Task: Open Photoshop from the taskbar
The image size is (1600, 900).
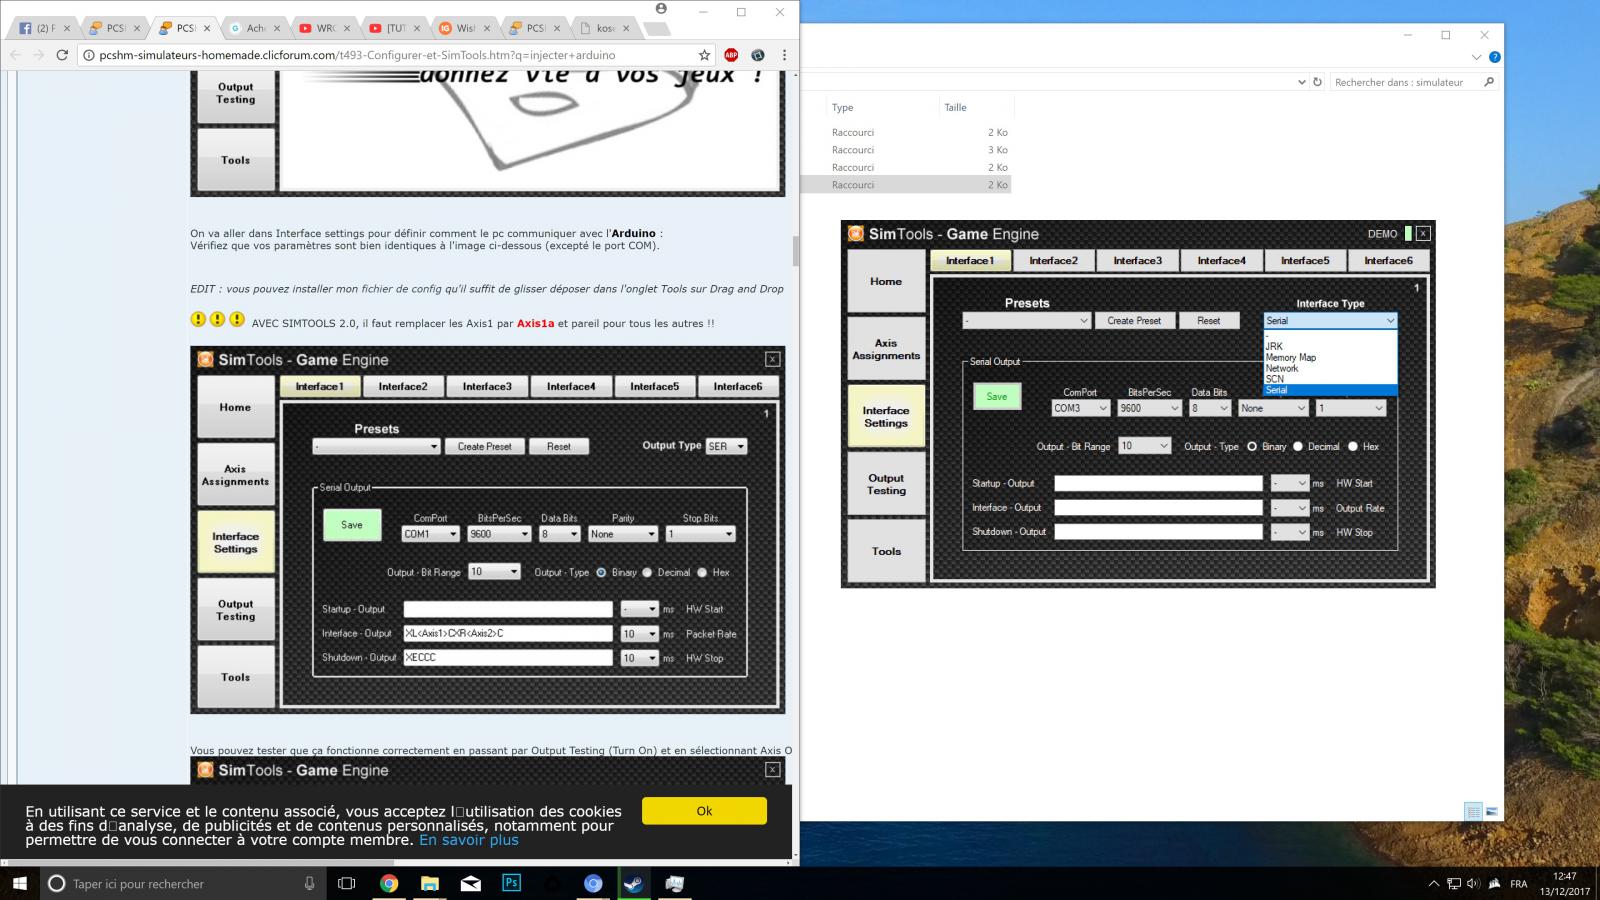Action: coord(511,883)
